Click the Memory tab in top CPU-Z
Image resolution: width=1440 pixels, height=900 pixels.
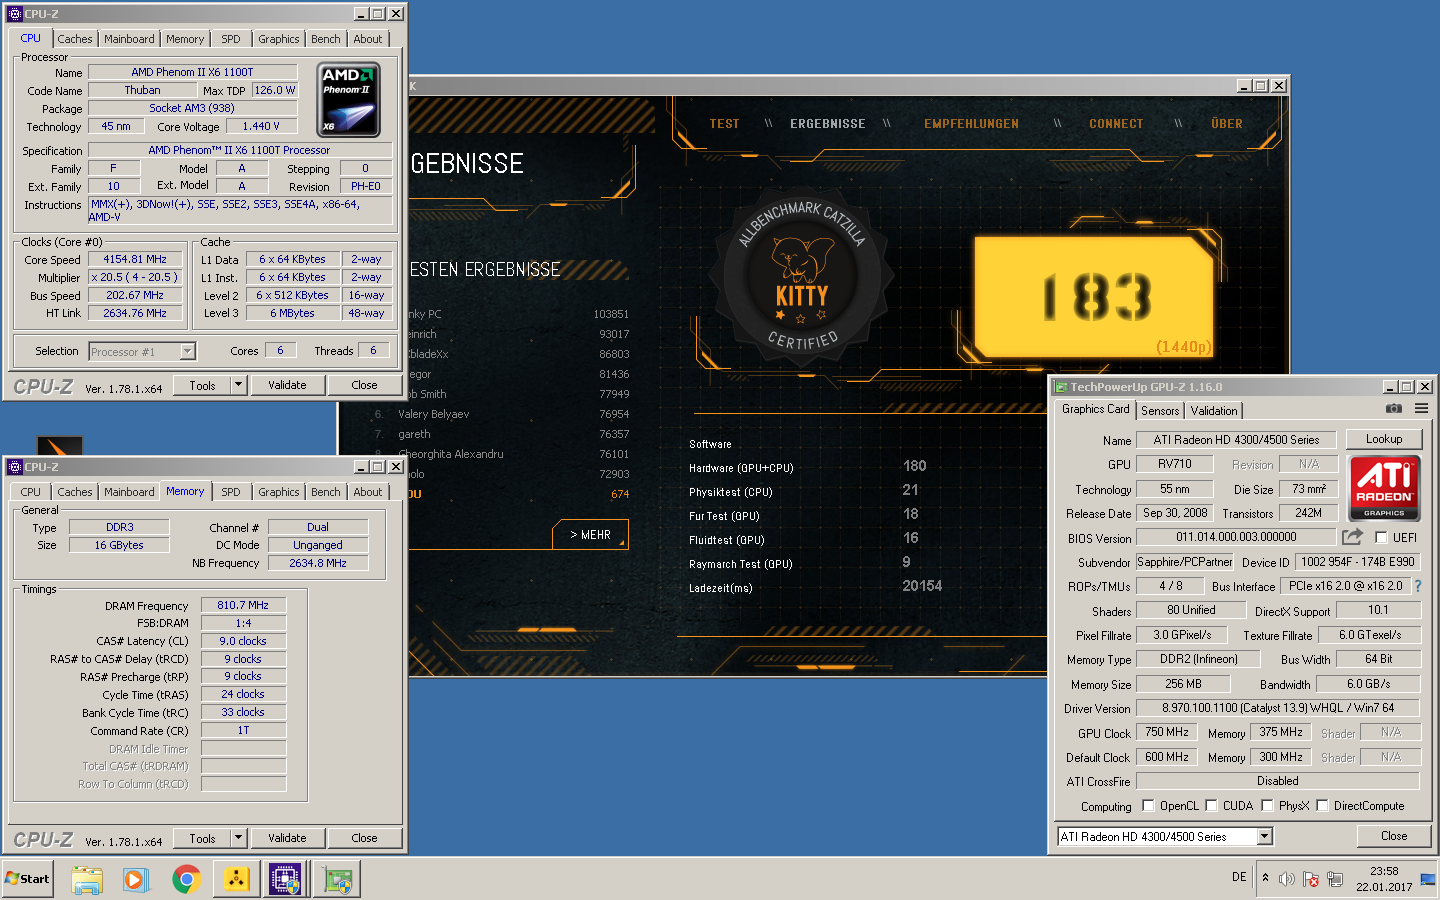pos(185,39)
